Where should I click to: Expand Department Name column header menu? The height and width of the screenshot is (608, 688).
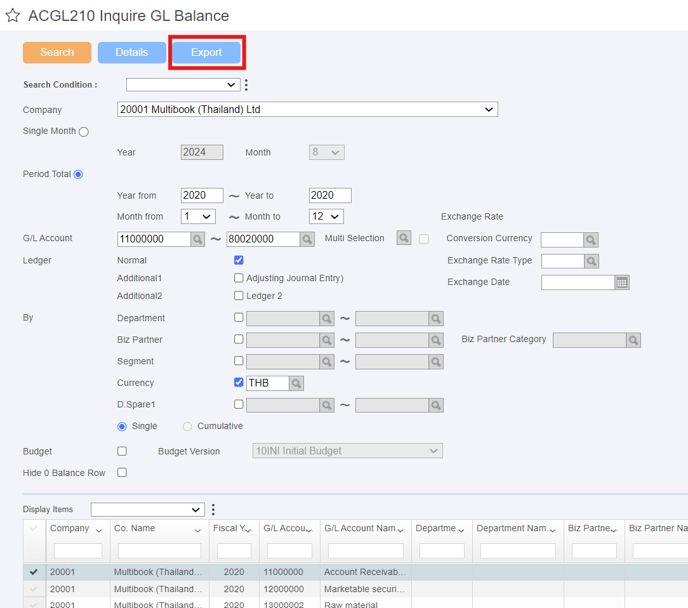[x=552, y=530]
